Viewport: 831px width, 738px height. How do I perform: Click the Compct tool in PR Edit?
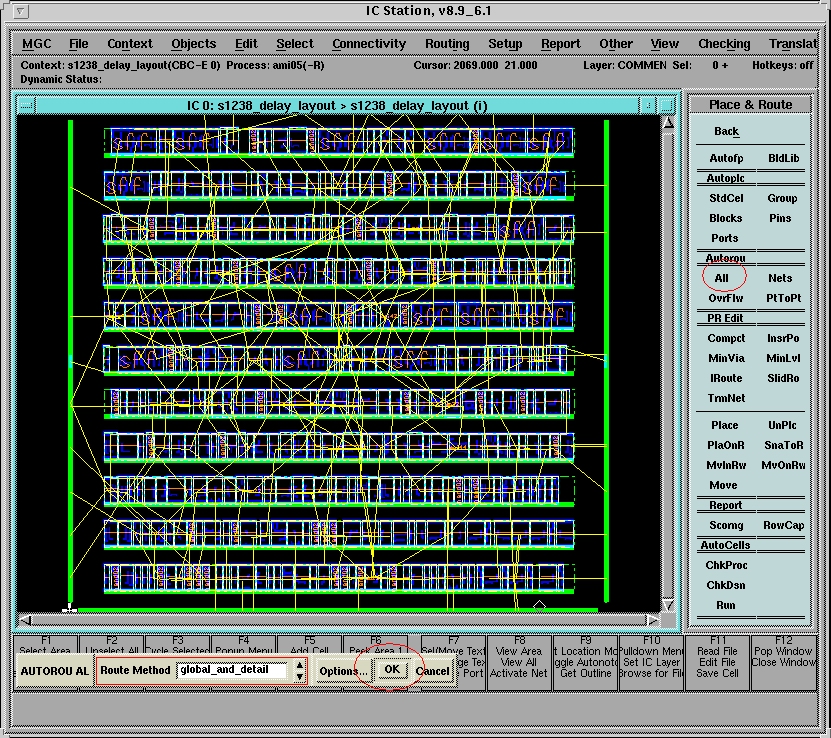pyautogui.click(x=726, y=338)
